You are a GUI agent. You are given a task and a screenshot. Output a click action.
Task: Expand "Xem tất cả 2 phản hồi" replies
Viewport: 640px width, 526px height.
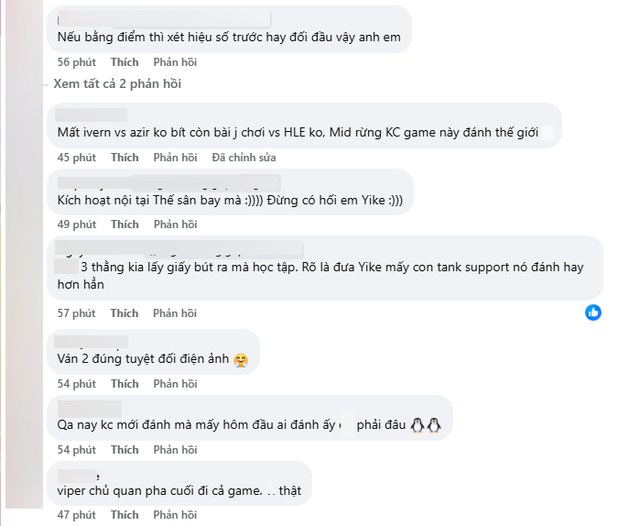[117, 84]
